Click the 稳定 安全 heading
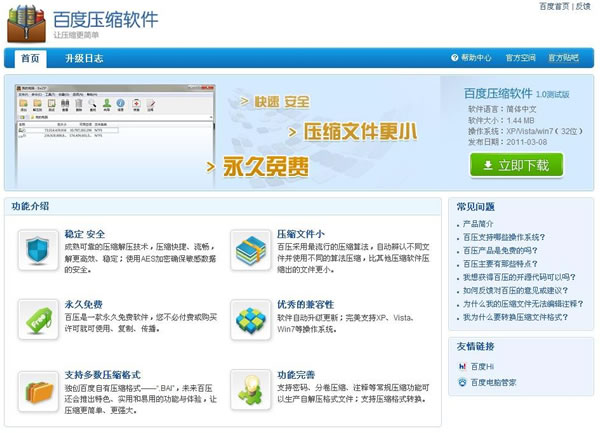The width and height of the screenshot is (600, 433). [x=84, y=234]
